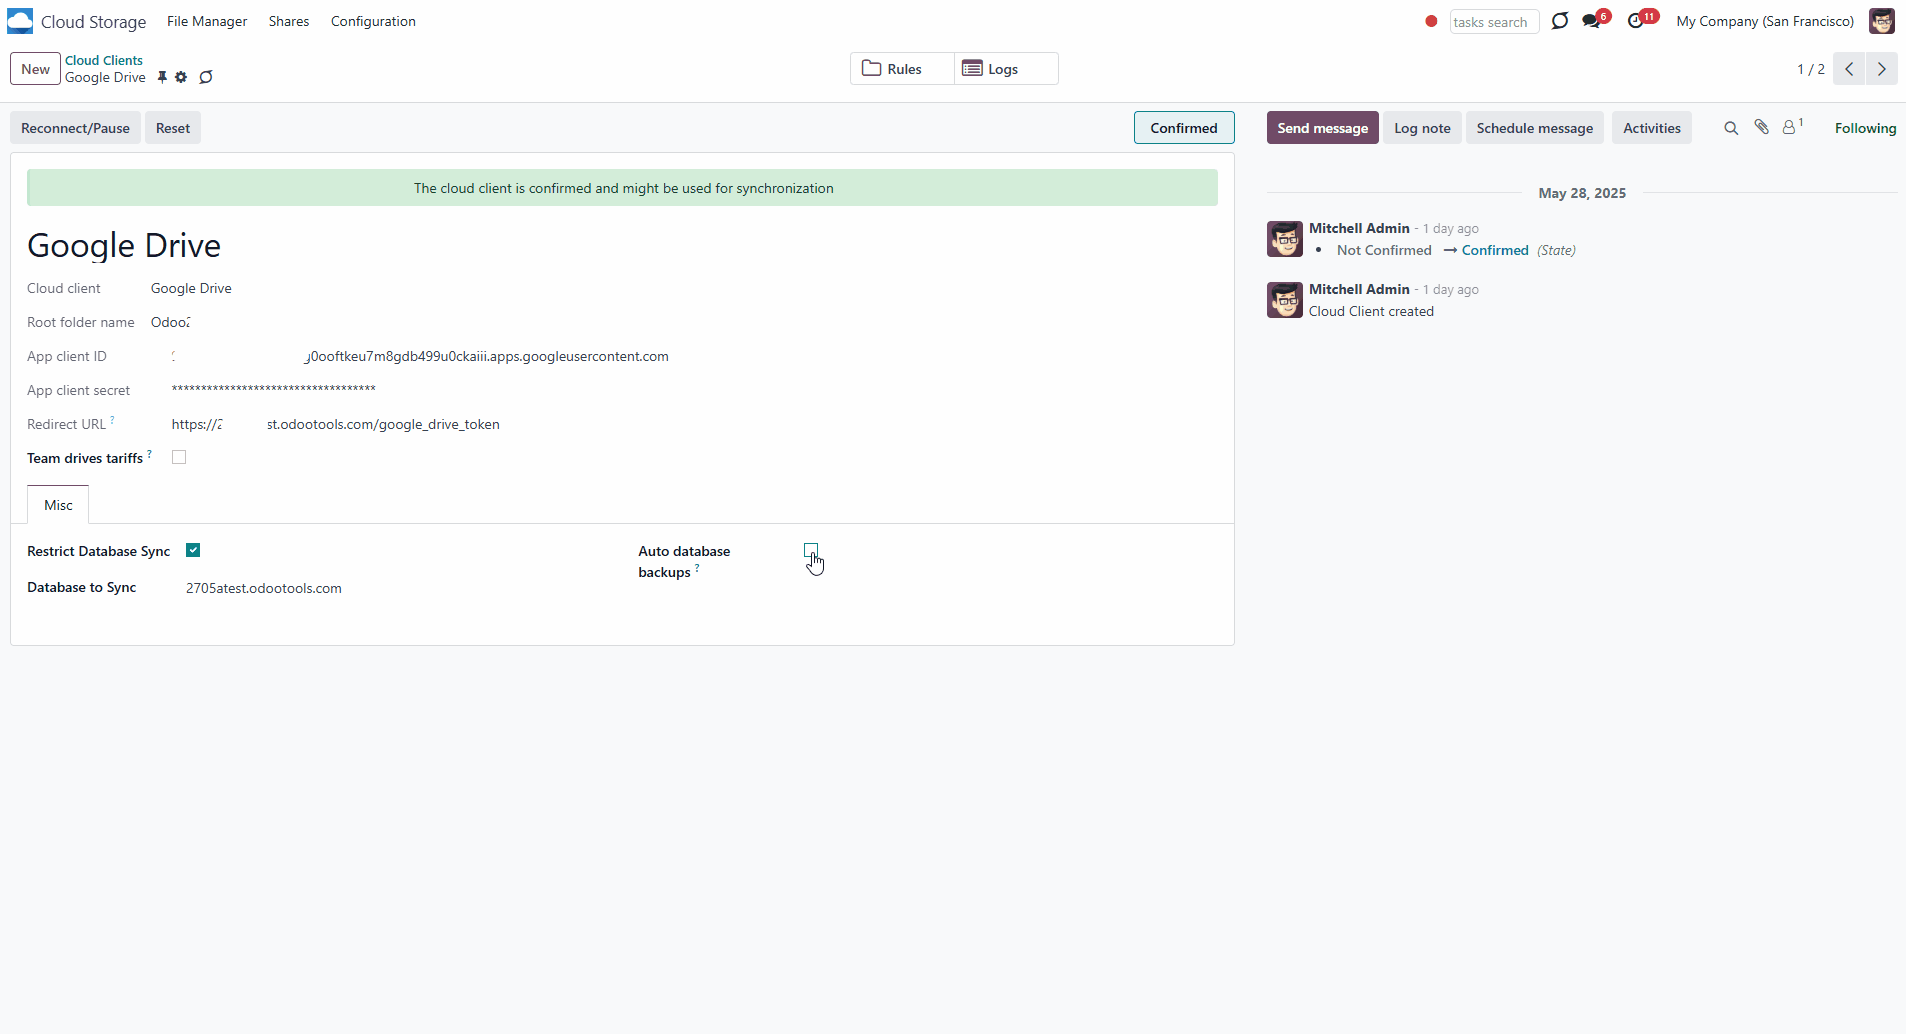The height and width of the screenshot is (1034, 1906).
Task: Open the gear actions menu in breadcrumb
Action: point(181,77)
